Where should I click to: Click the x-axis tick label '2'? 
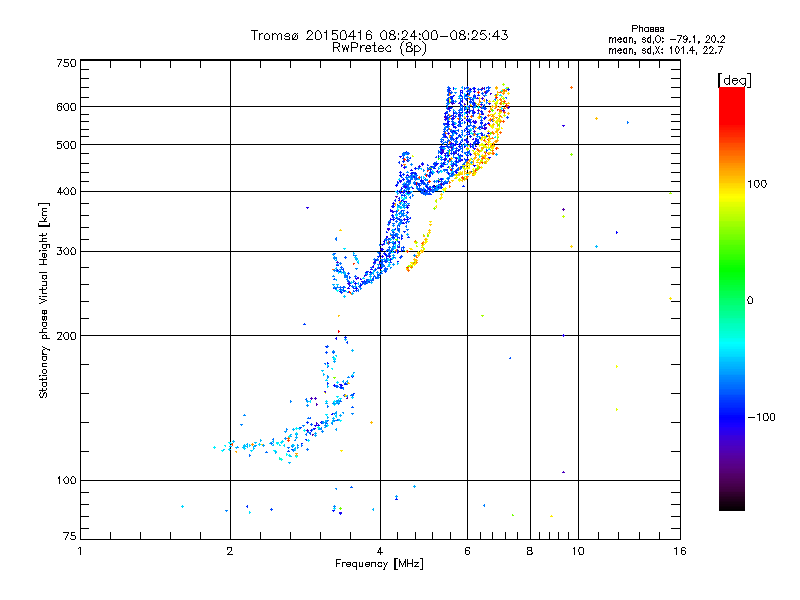(230, 551)
